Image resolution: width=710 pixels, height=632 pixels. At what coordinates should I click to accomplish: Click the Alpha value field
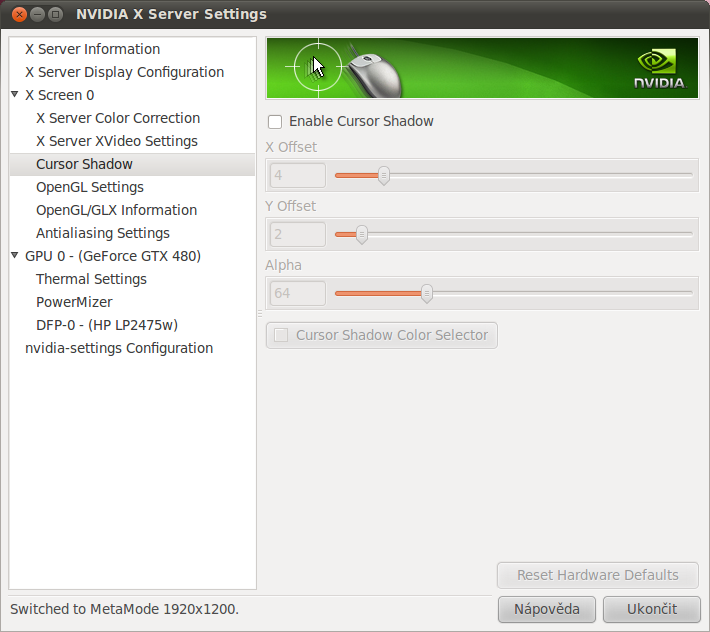(297, 293)
